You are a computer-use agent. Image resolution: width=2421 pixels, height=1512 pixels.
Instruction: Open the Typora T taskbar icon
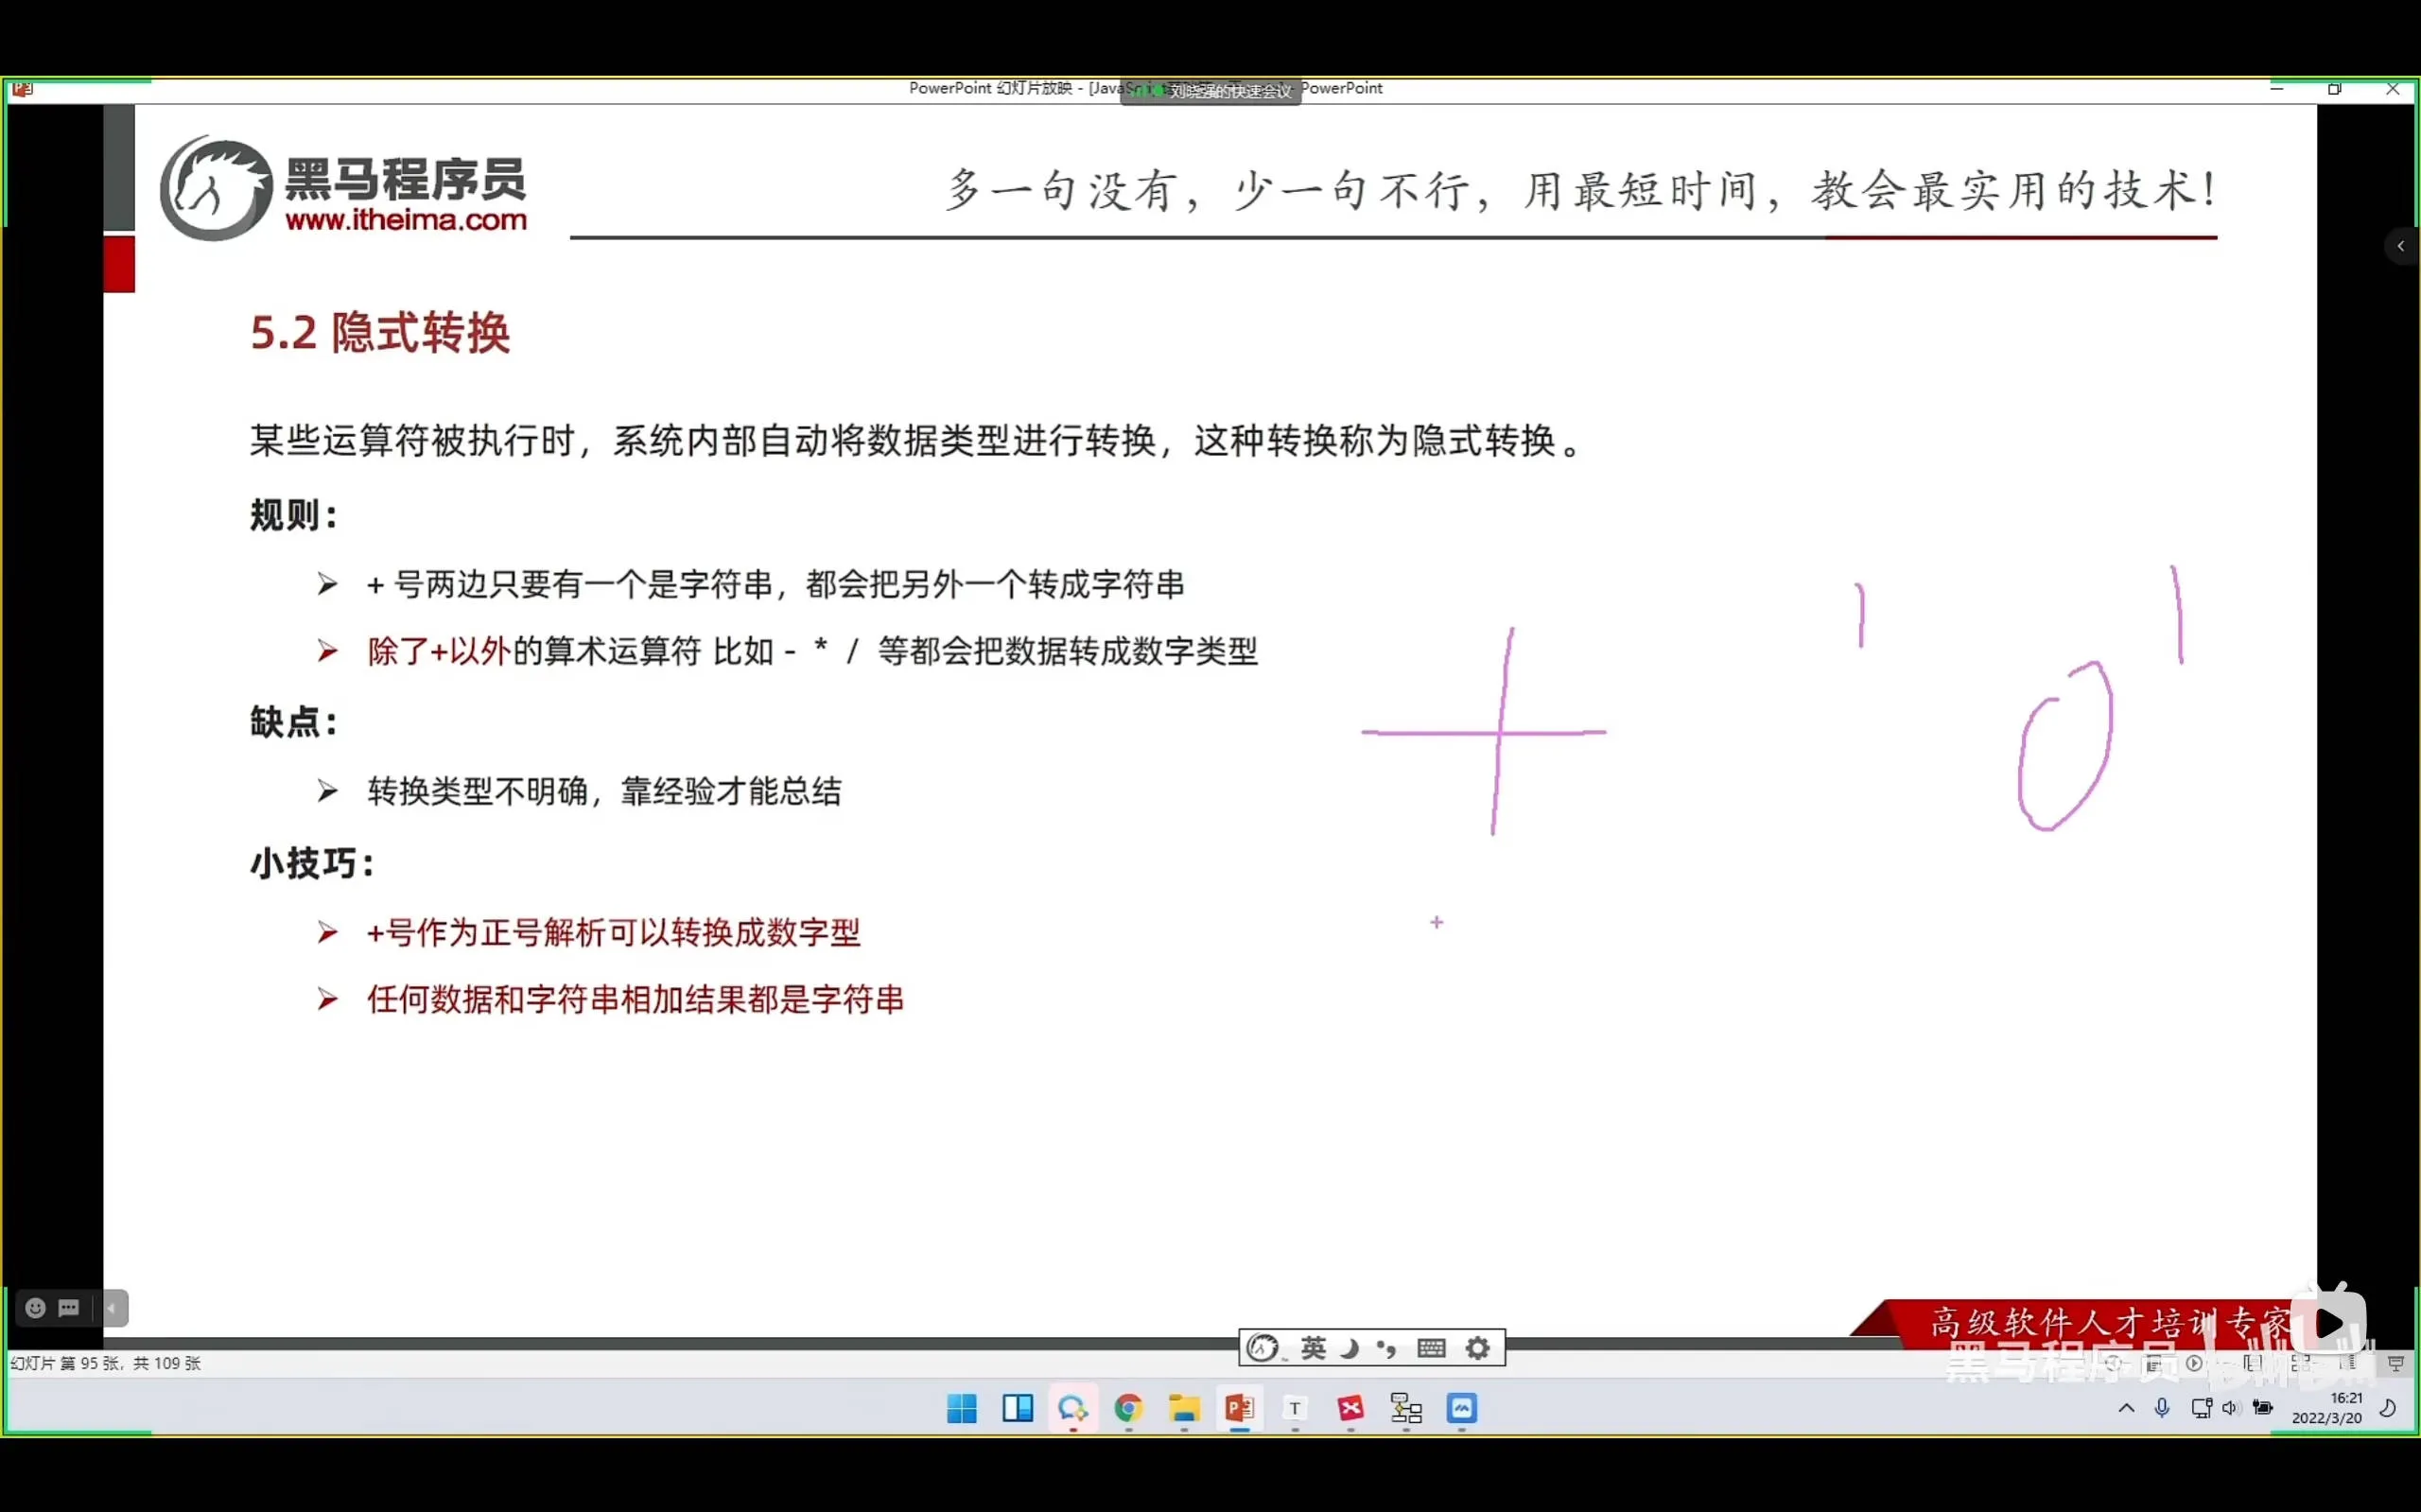(x=1295, y=1408)
